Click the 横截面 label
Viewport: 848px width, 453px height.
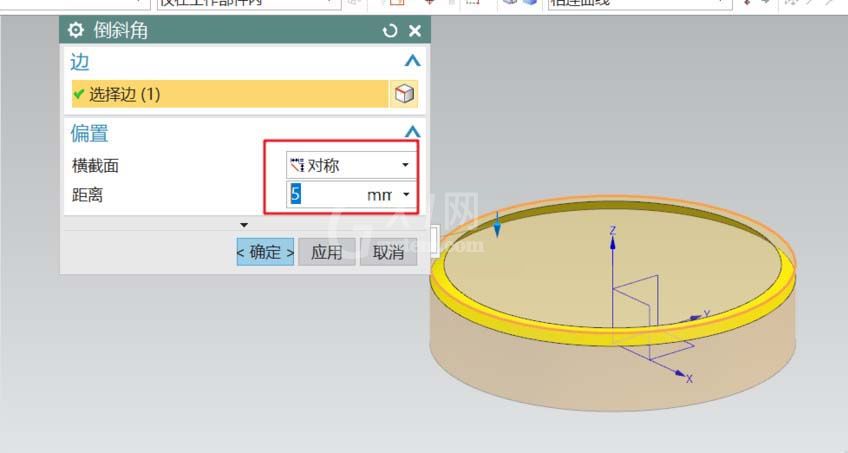[95, 165]
